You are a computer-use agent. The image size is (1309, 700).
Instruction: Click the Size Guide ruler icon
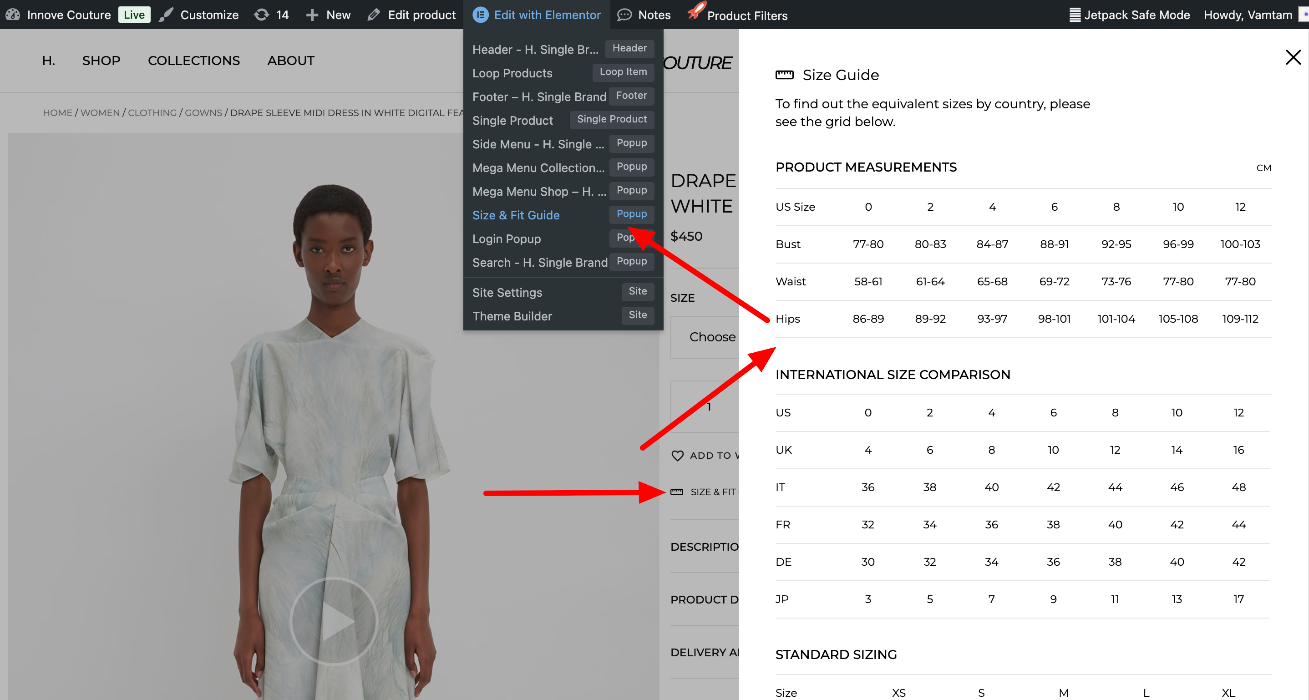pyautogui.click(x=785, y=75)
